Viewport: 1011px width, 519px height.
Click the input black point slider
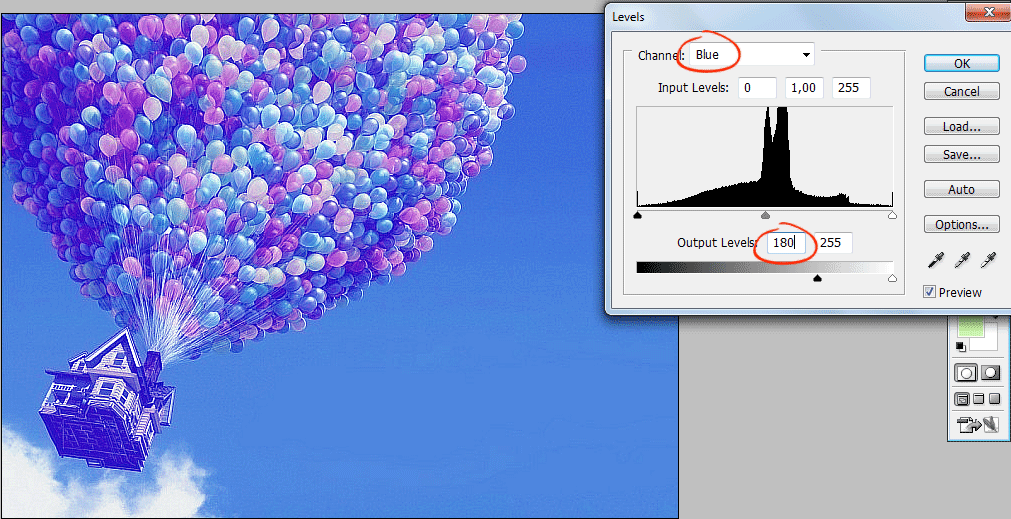pos(638,215)
